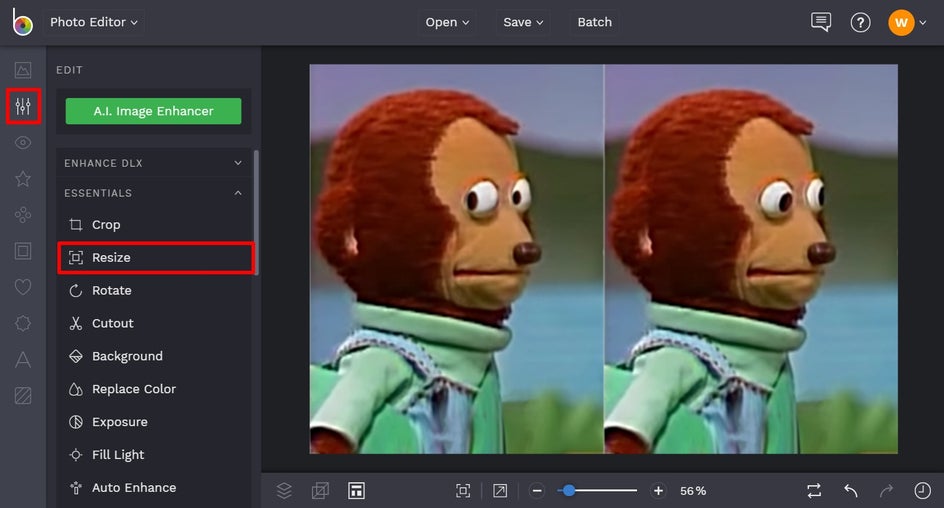944x508 pixels.
Task: Select the Background tool
Action: pos(154,356)
